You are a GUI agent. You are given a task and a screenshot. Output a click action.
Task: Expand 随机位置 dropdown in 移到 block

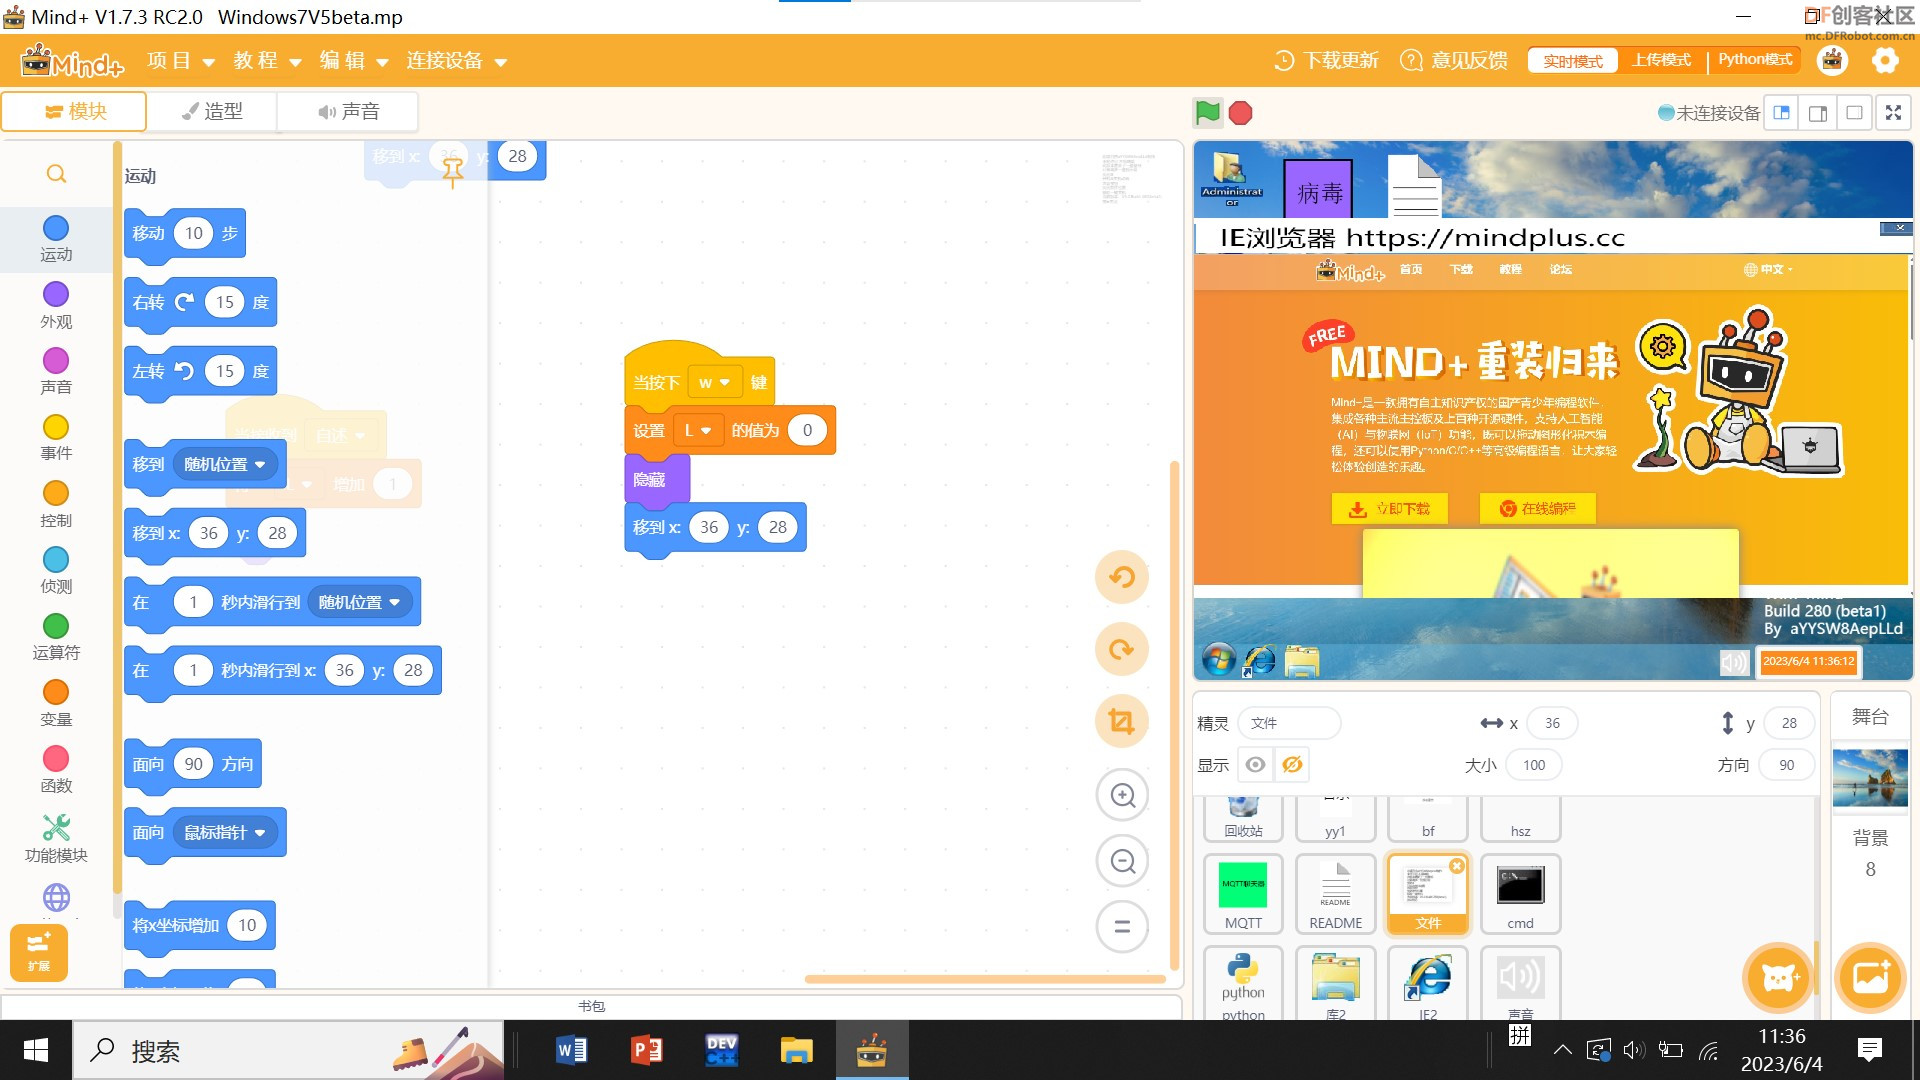pyautogui.click(x=225, y=464)
